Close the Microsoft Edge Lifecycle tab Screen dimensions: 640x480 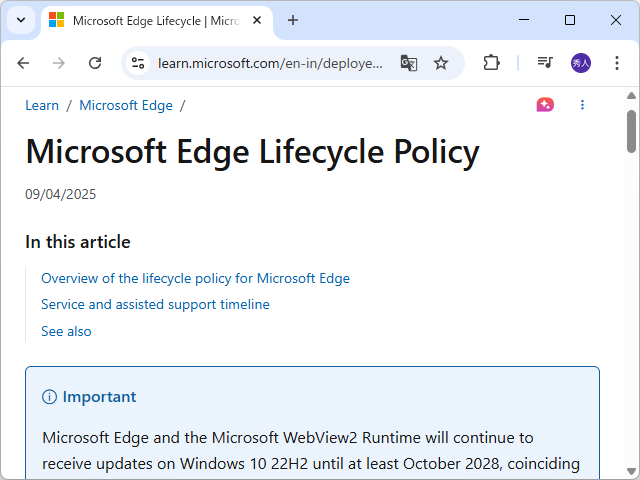pos(258,20)
